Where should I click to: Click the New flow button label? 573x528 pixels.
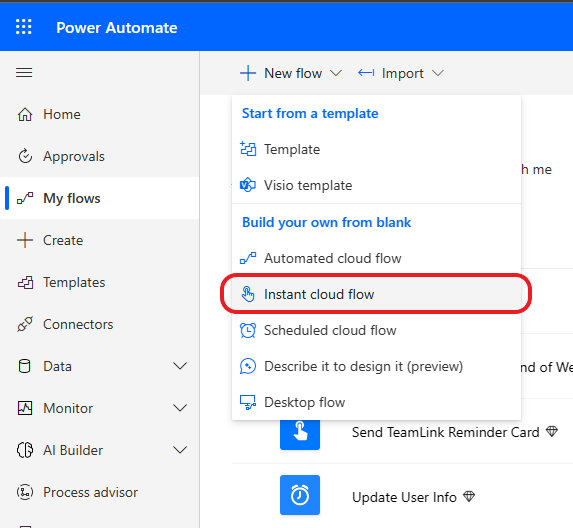coord(293,73)
